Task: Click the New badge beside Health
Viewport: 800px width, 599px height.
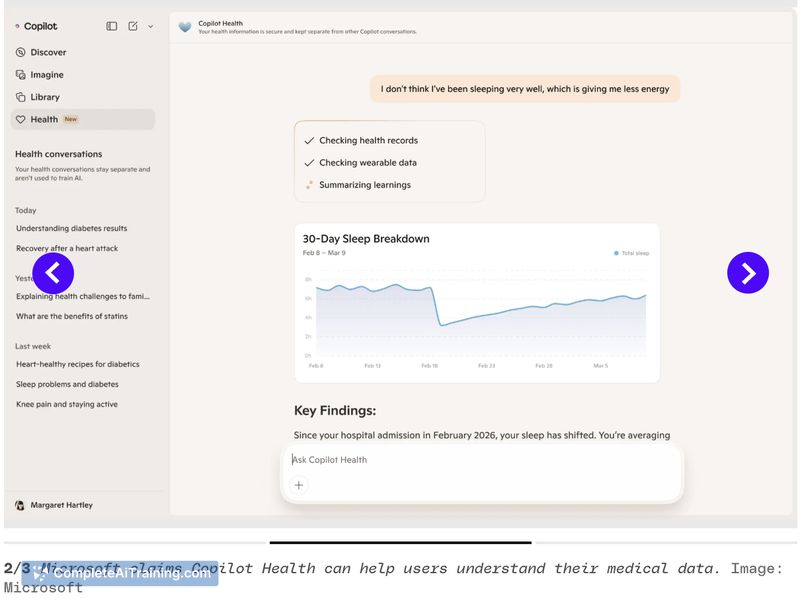Action: [70, 119]
